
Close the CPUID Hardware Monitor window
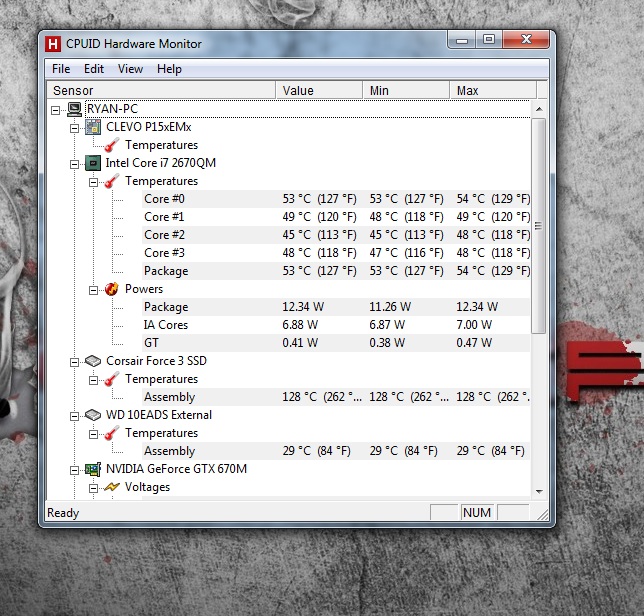(x=526, y=40)
